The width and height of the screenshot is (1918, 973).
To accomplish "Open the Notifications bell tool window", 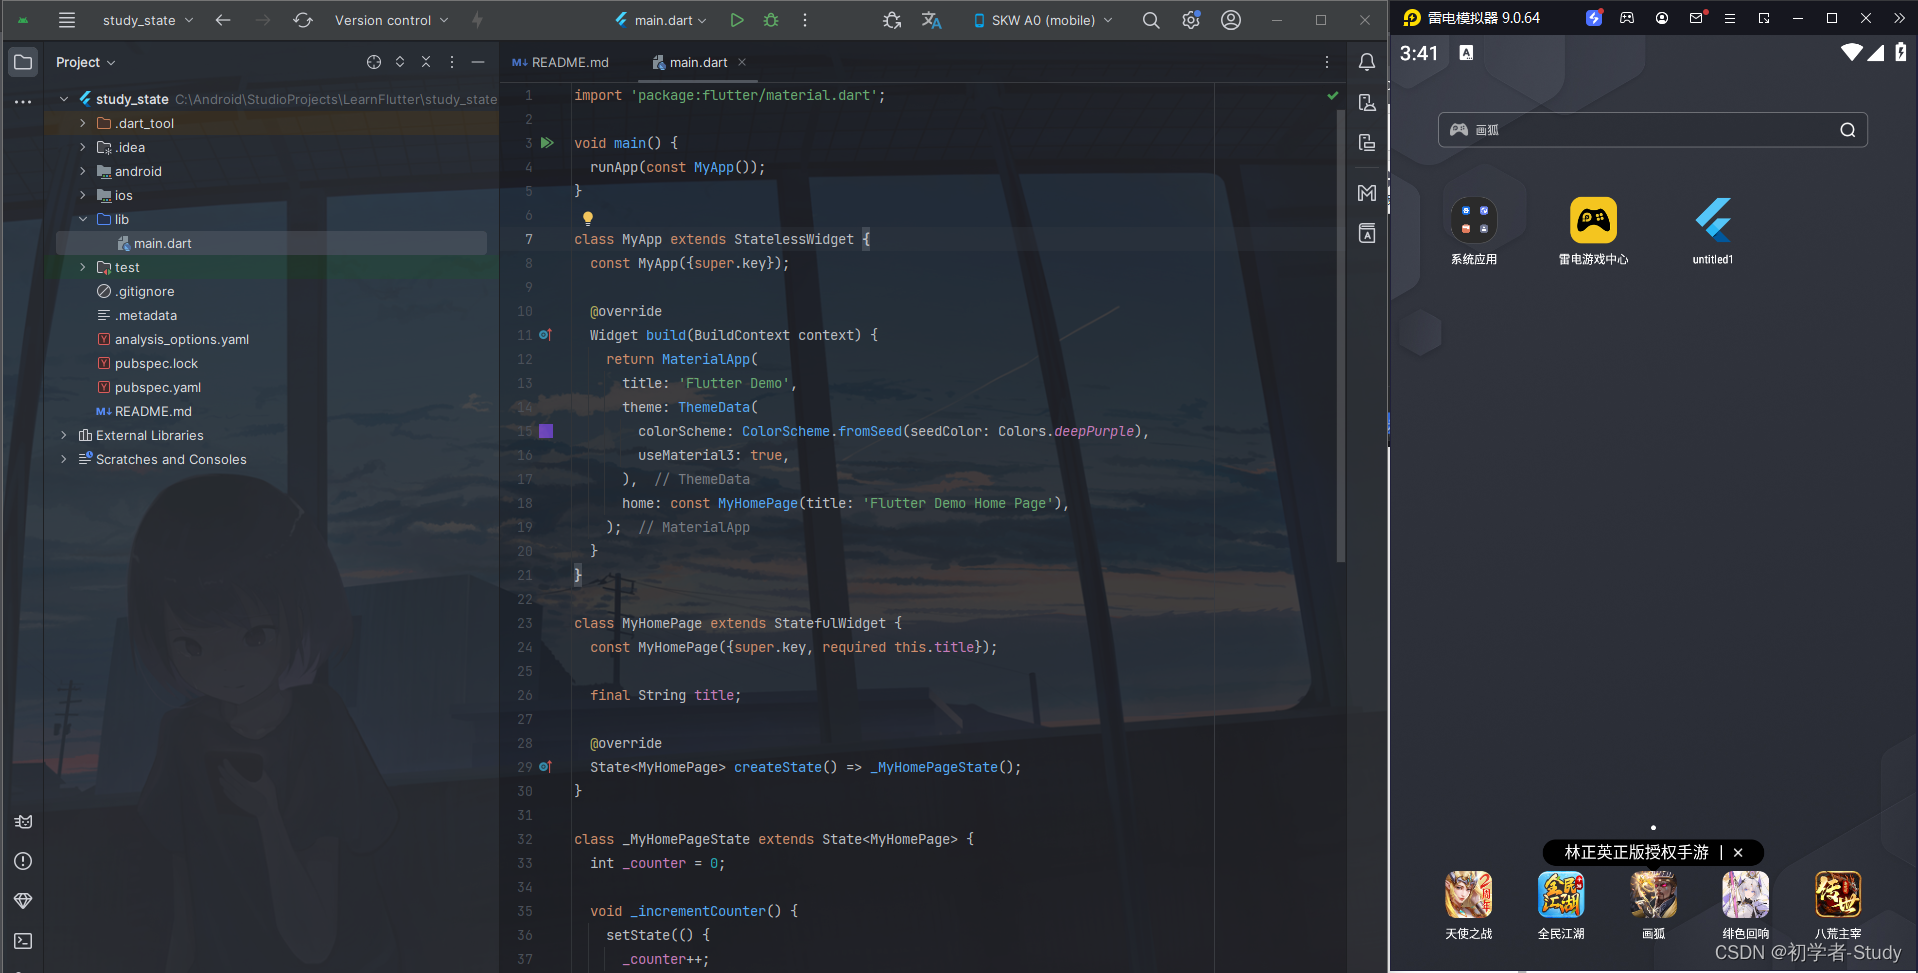I will 1367,62.
